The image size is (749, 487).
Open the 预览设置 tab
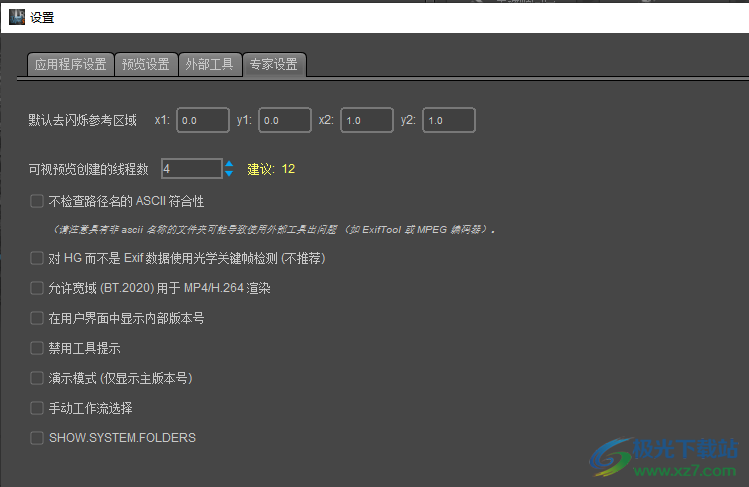146,64
